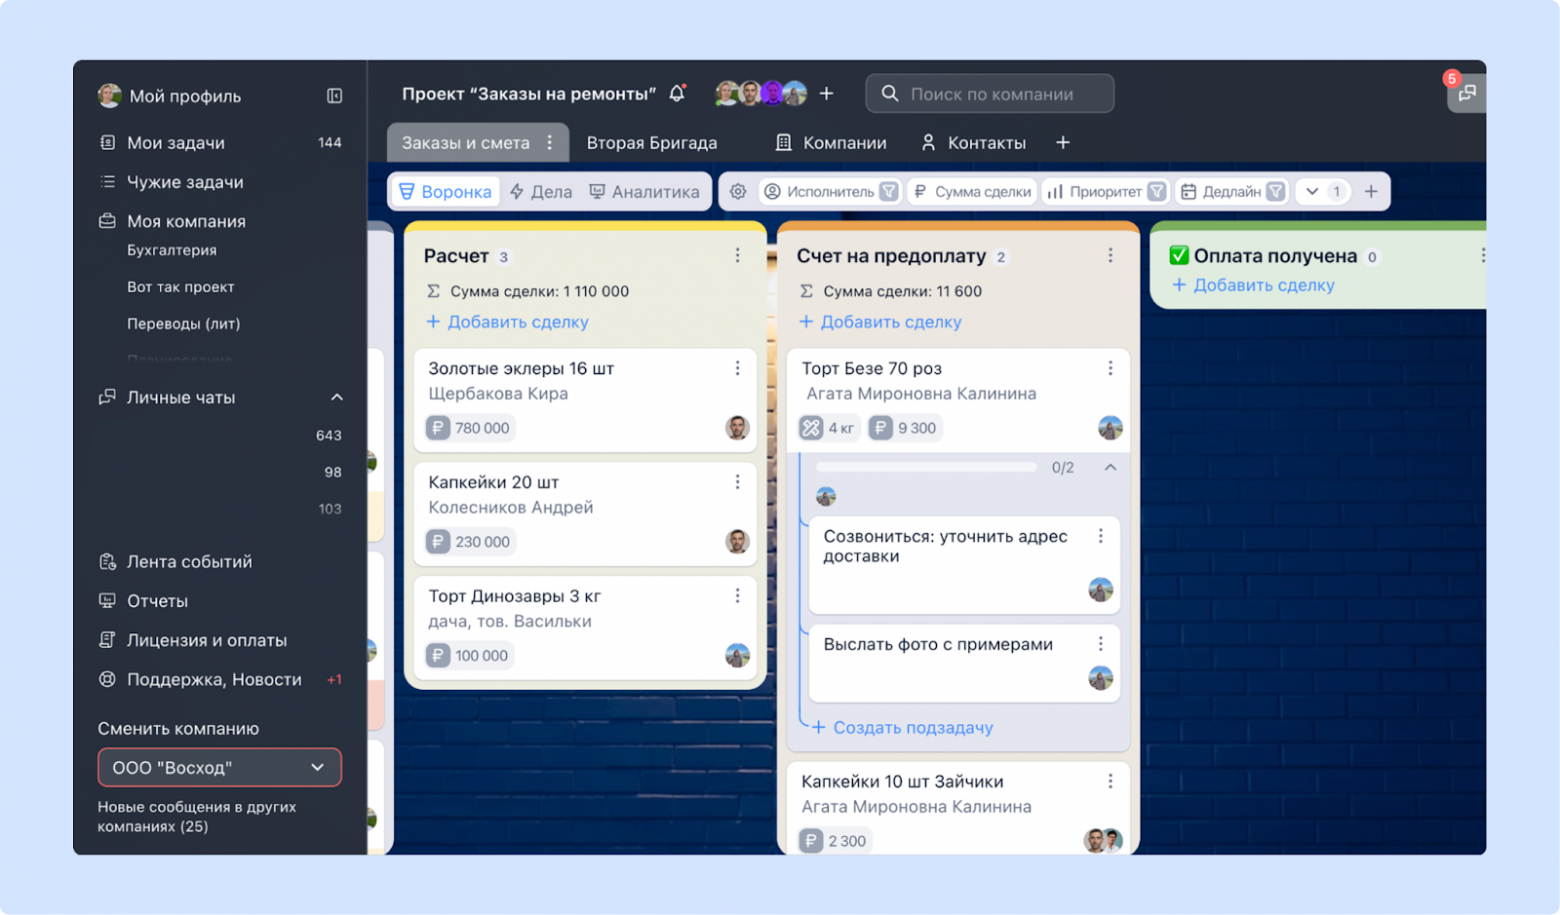The image size is (1560, 915).
Task: Open the chat icon with badge 5 top right
Action: [x=1466, y=93]
